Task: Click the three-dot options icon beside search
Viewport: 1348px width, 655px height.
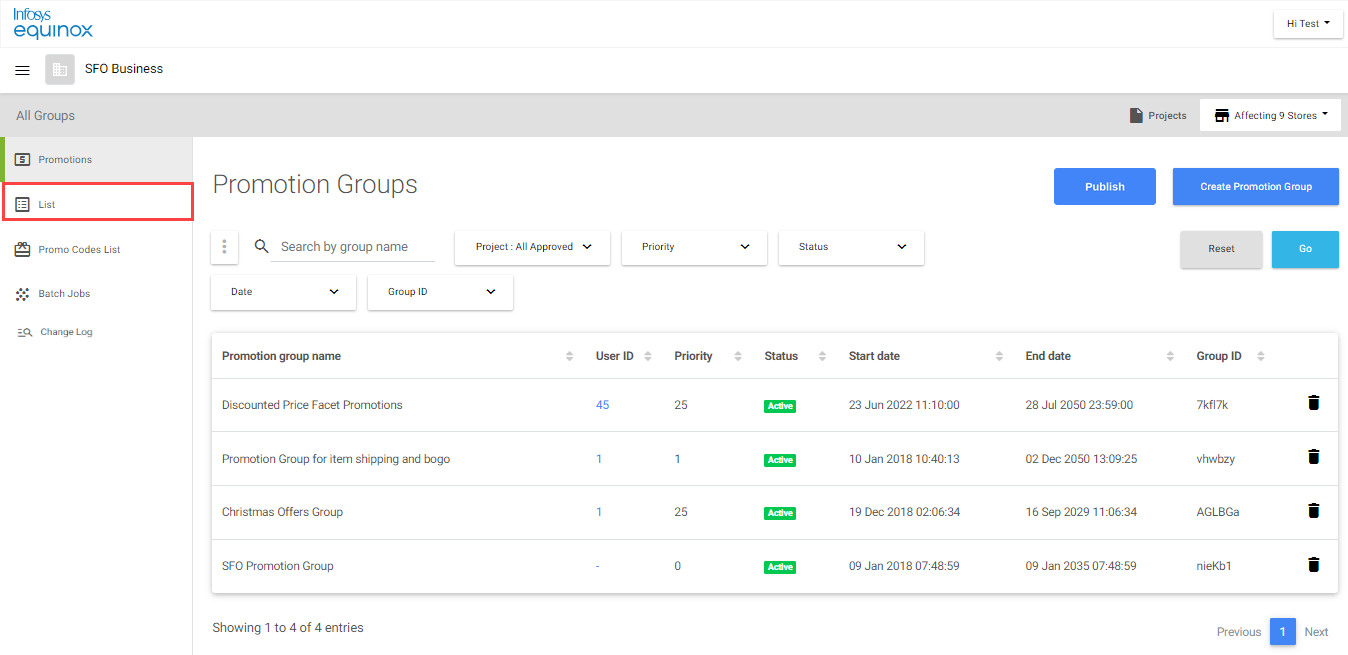Action: point(224,246)
